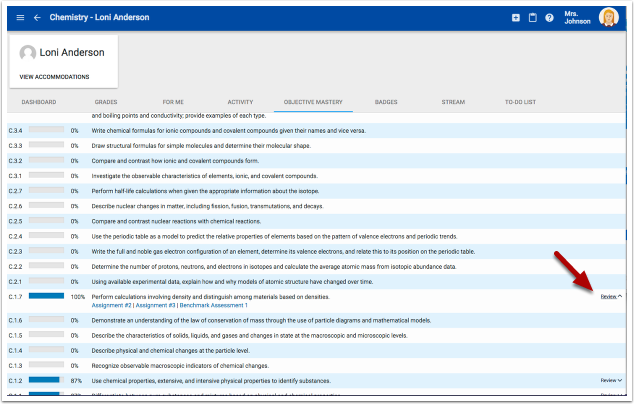This screenshot has width=634, height=404.
Task: Click View Accommodations link
Action: point(54,76)
